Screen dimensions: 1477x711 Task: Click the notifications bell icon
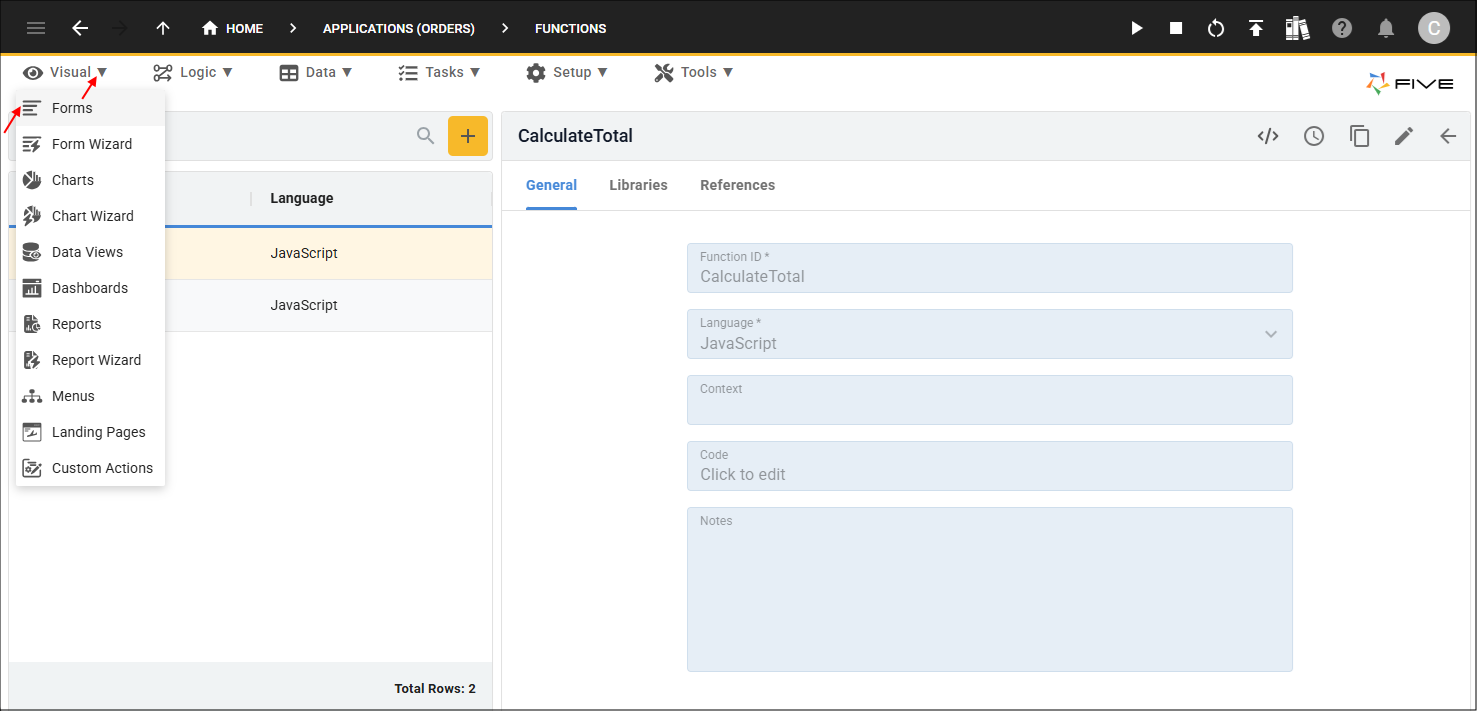[x=1386, y=28]
